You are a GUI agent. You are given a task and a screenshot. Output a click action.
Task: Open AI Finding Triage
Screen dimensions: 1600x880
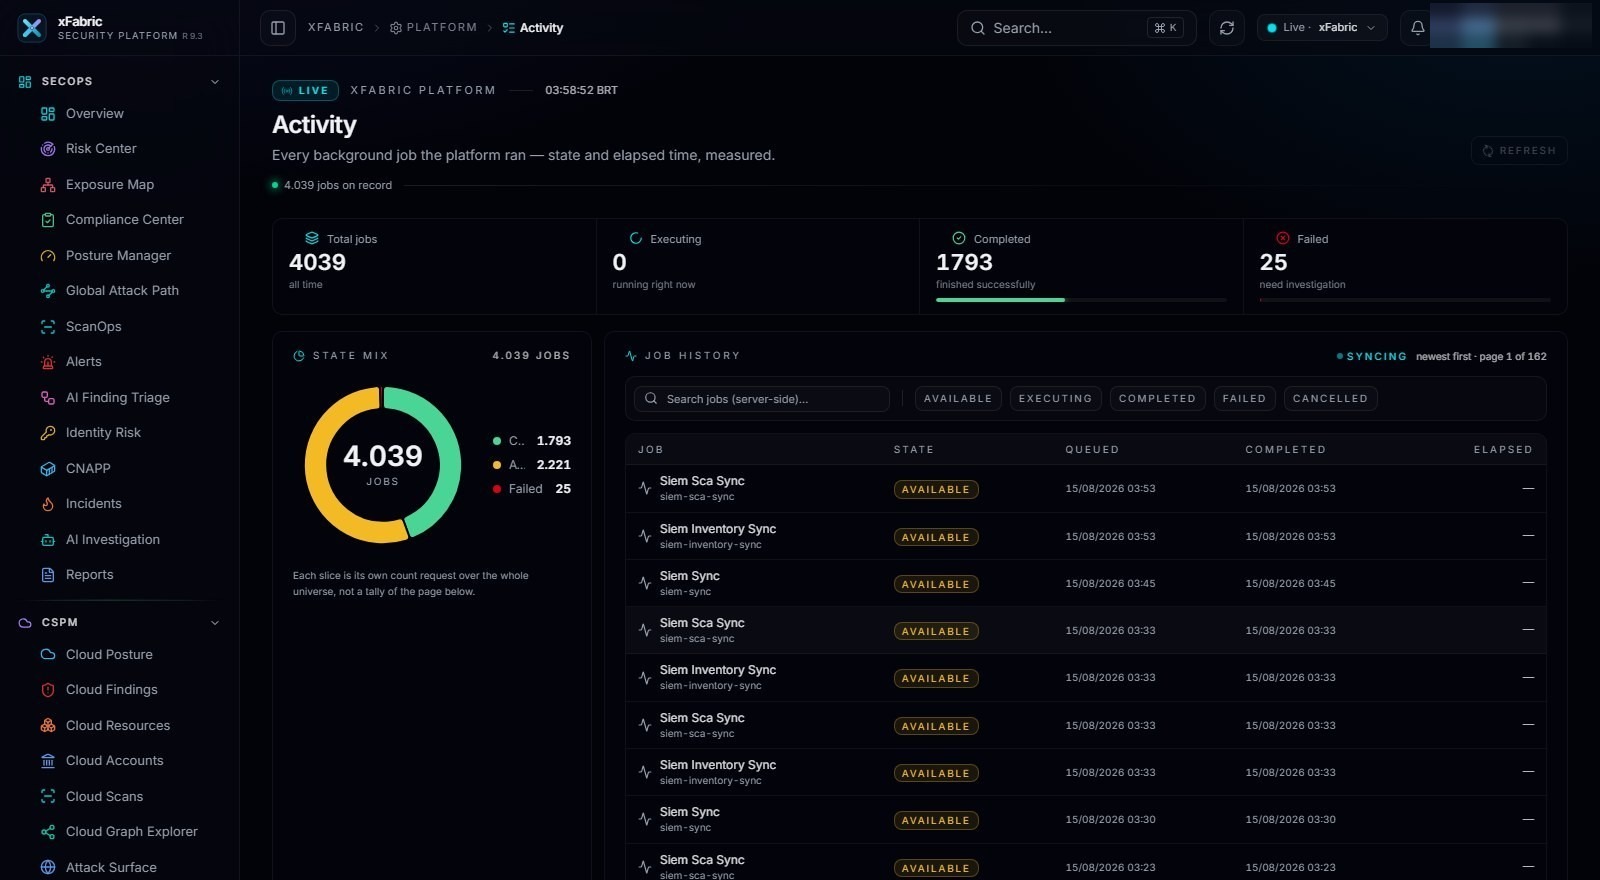(x=119, y=398)
